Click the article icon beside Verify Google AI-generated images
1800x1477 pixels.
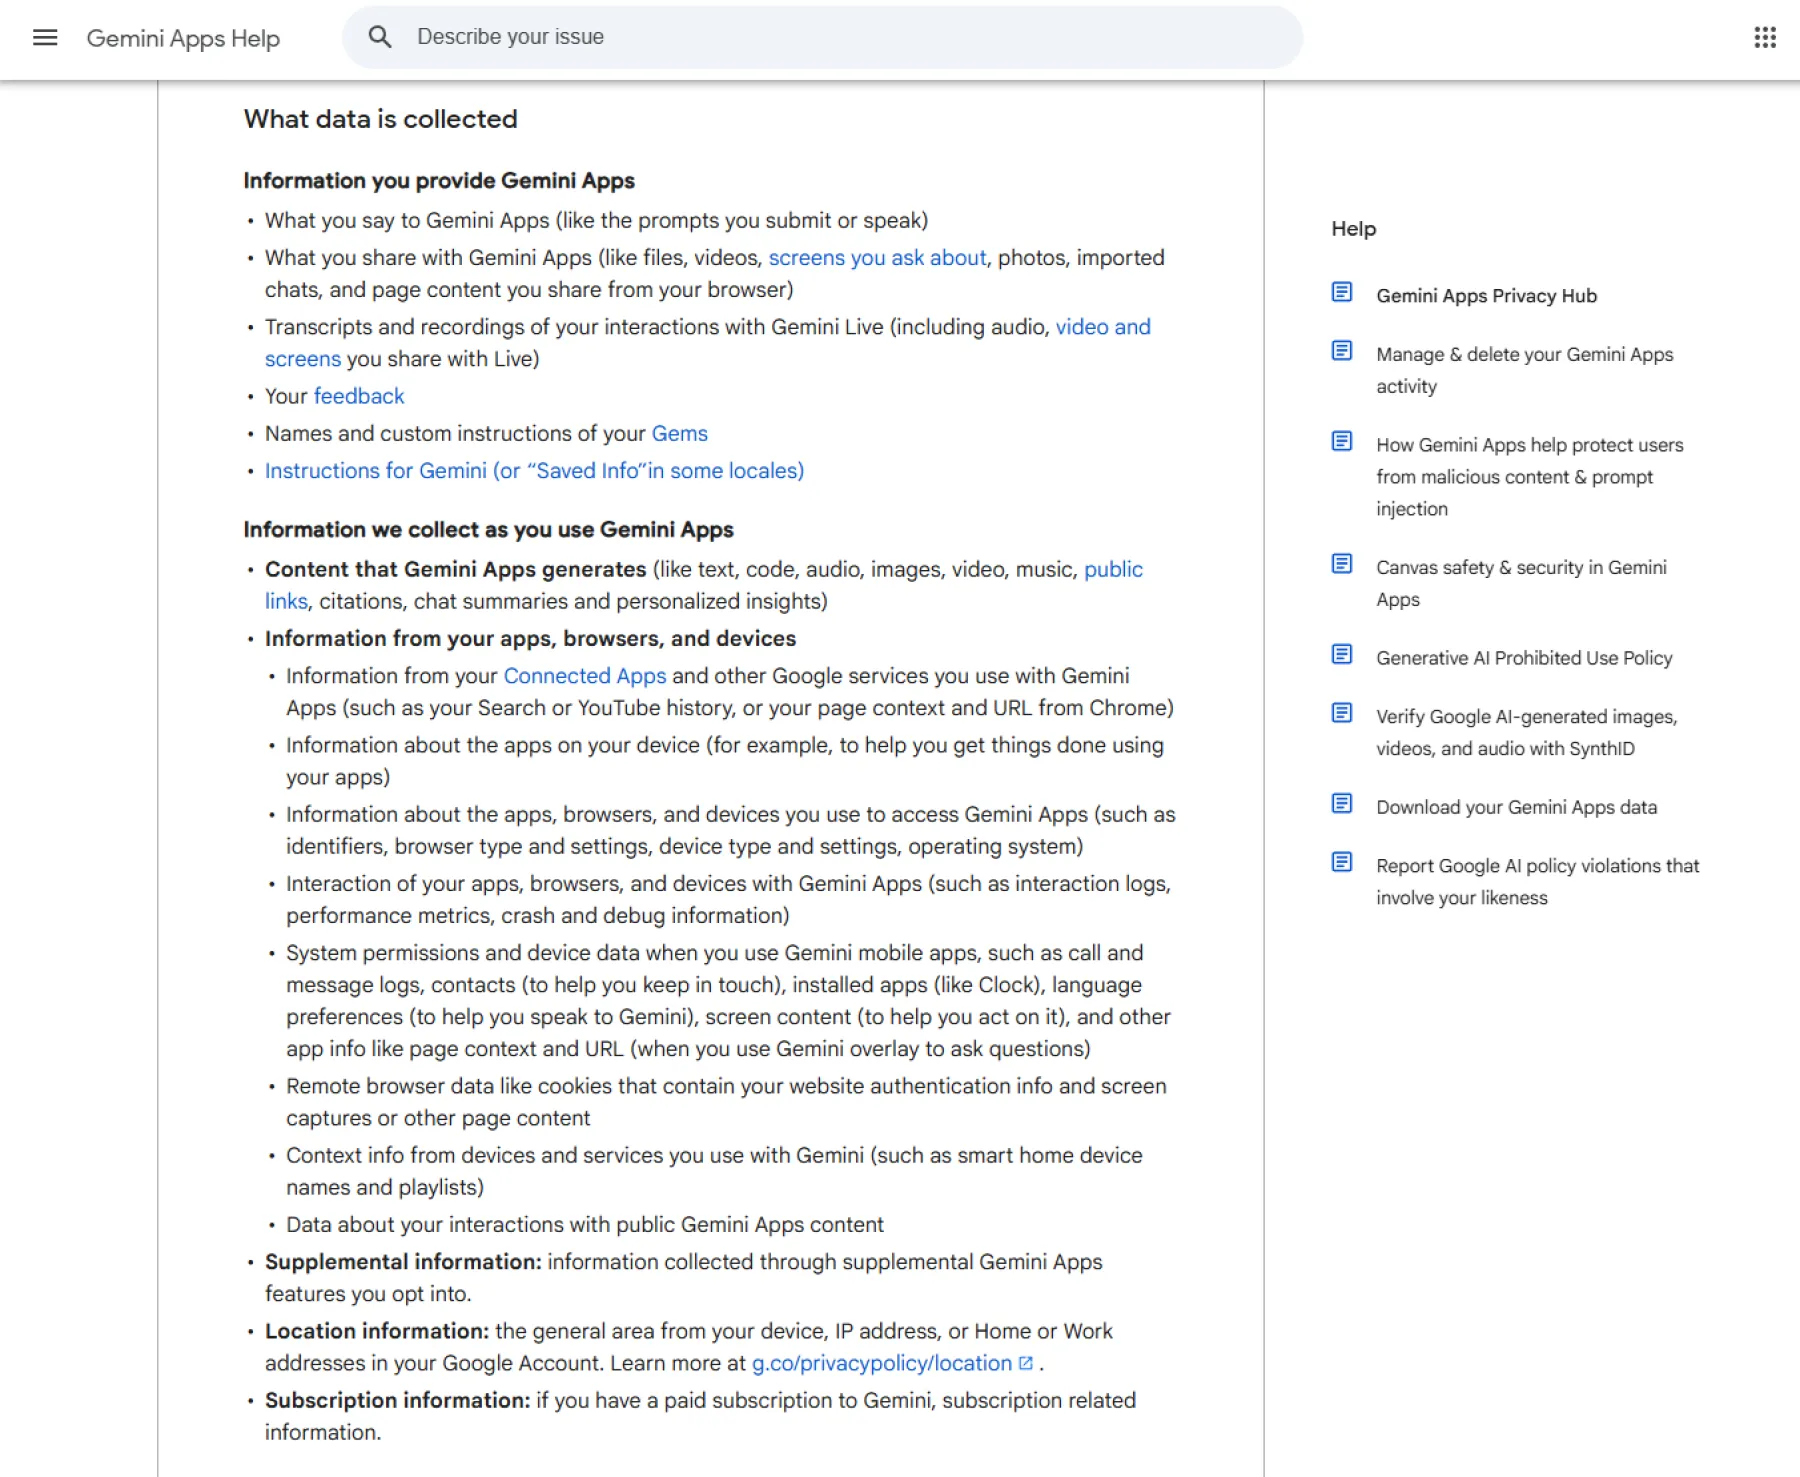click(1342, 713)
